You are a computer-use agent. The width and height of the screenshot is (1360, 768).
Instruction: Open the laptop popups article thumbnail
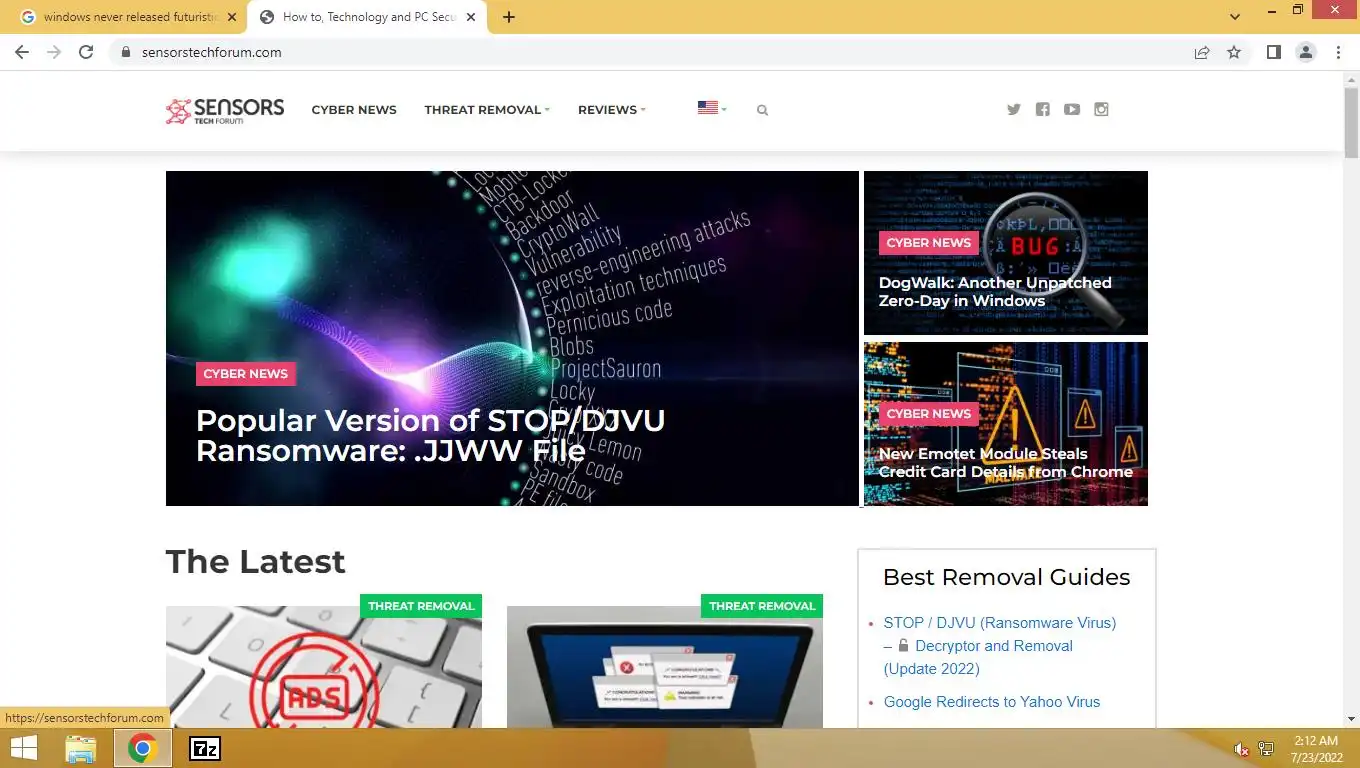(664, 667)
